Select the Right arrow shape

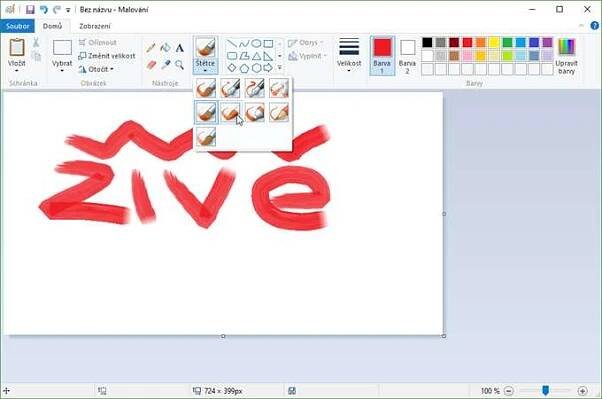(x=268, y=68)
